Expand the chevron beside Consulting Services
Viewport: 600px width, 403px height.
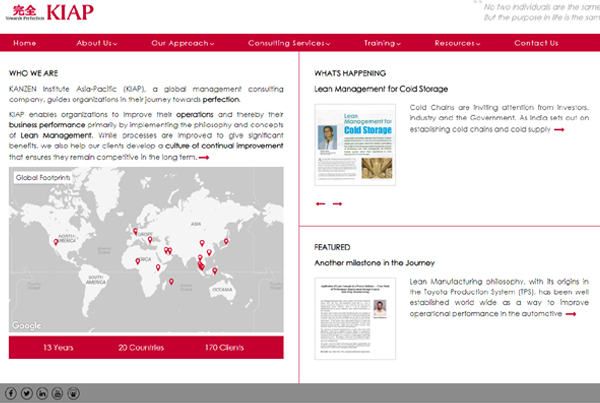pyautogui.click(x=328, y=44)
